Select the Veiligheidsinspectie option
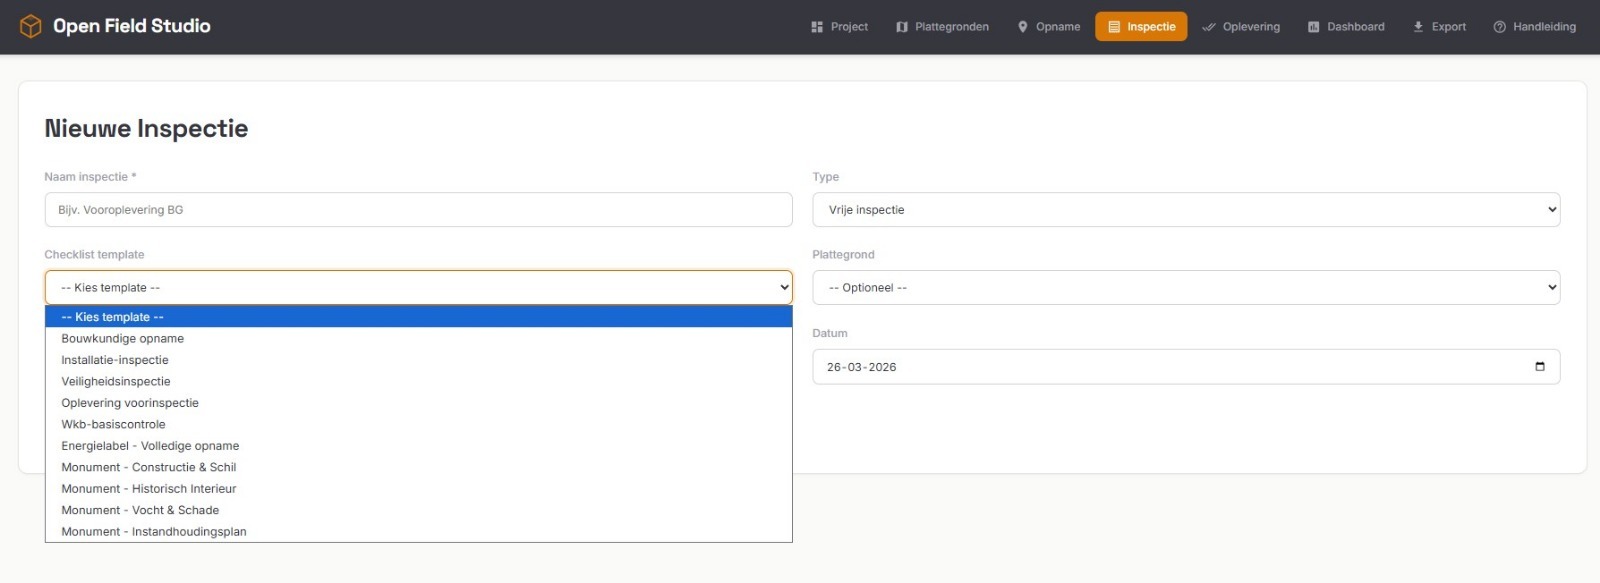1600x583 pixels. (116, 382)
